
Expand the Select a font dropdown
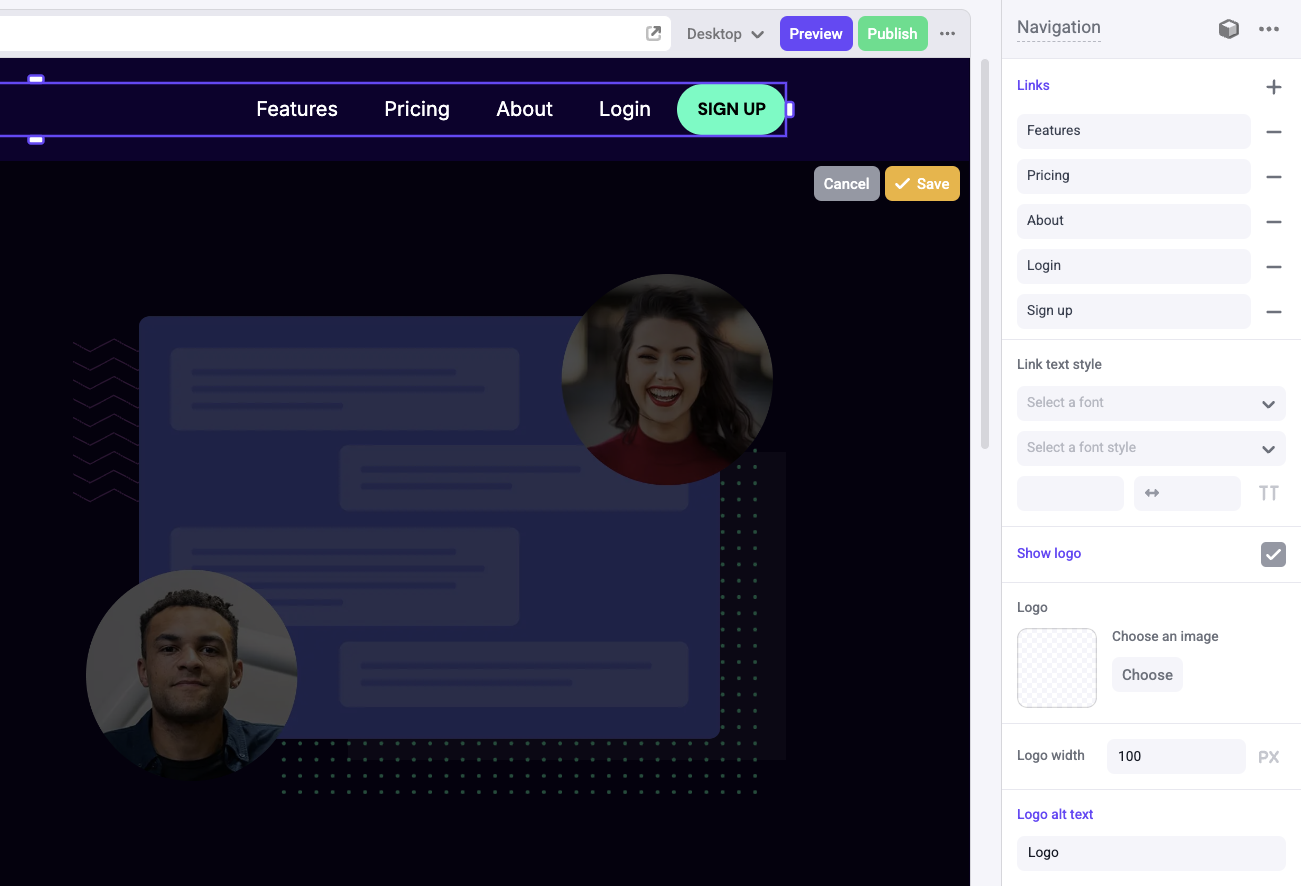pyautogui.click(x=1151, y=403)
